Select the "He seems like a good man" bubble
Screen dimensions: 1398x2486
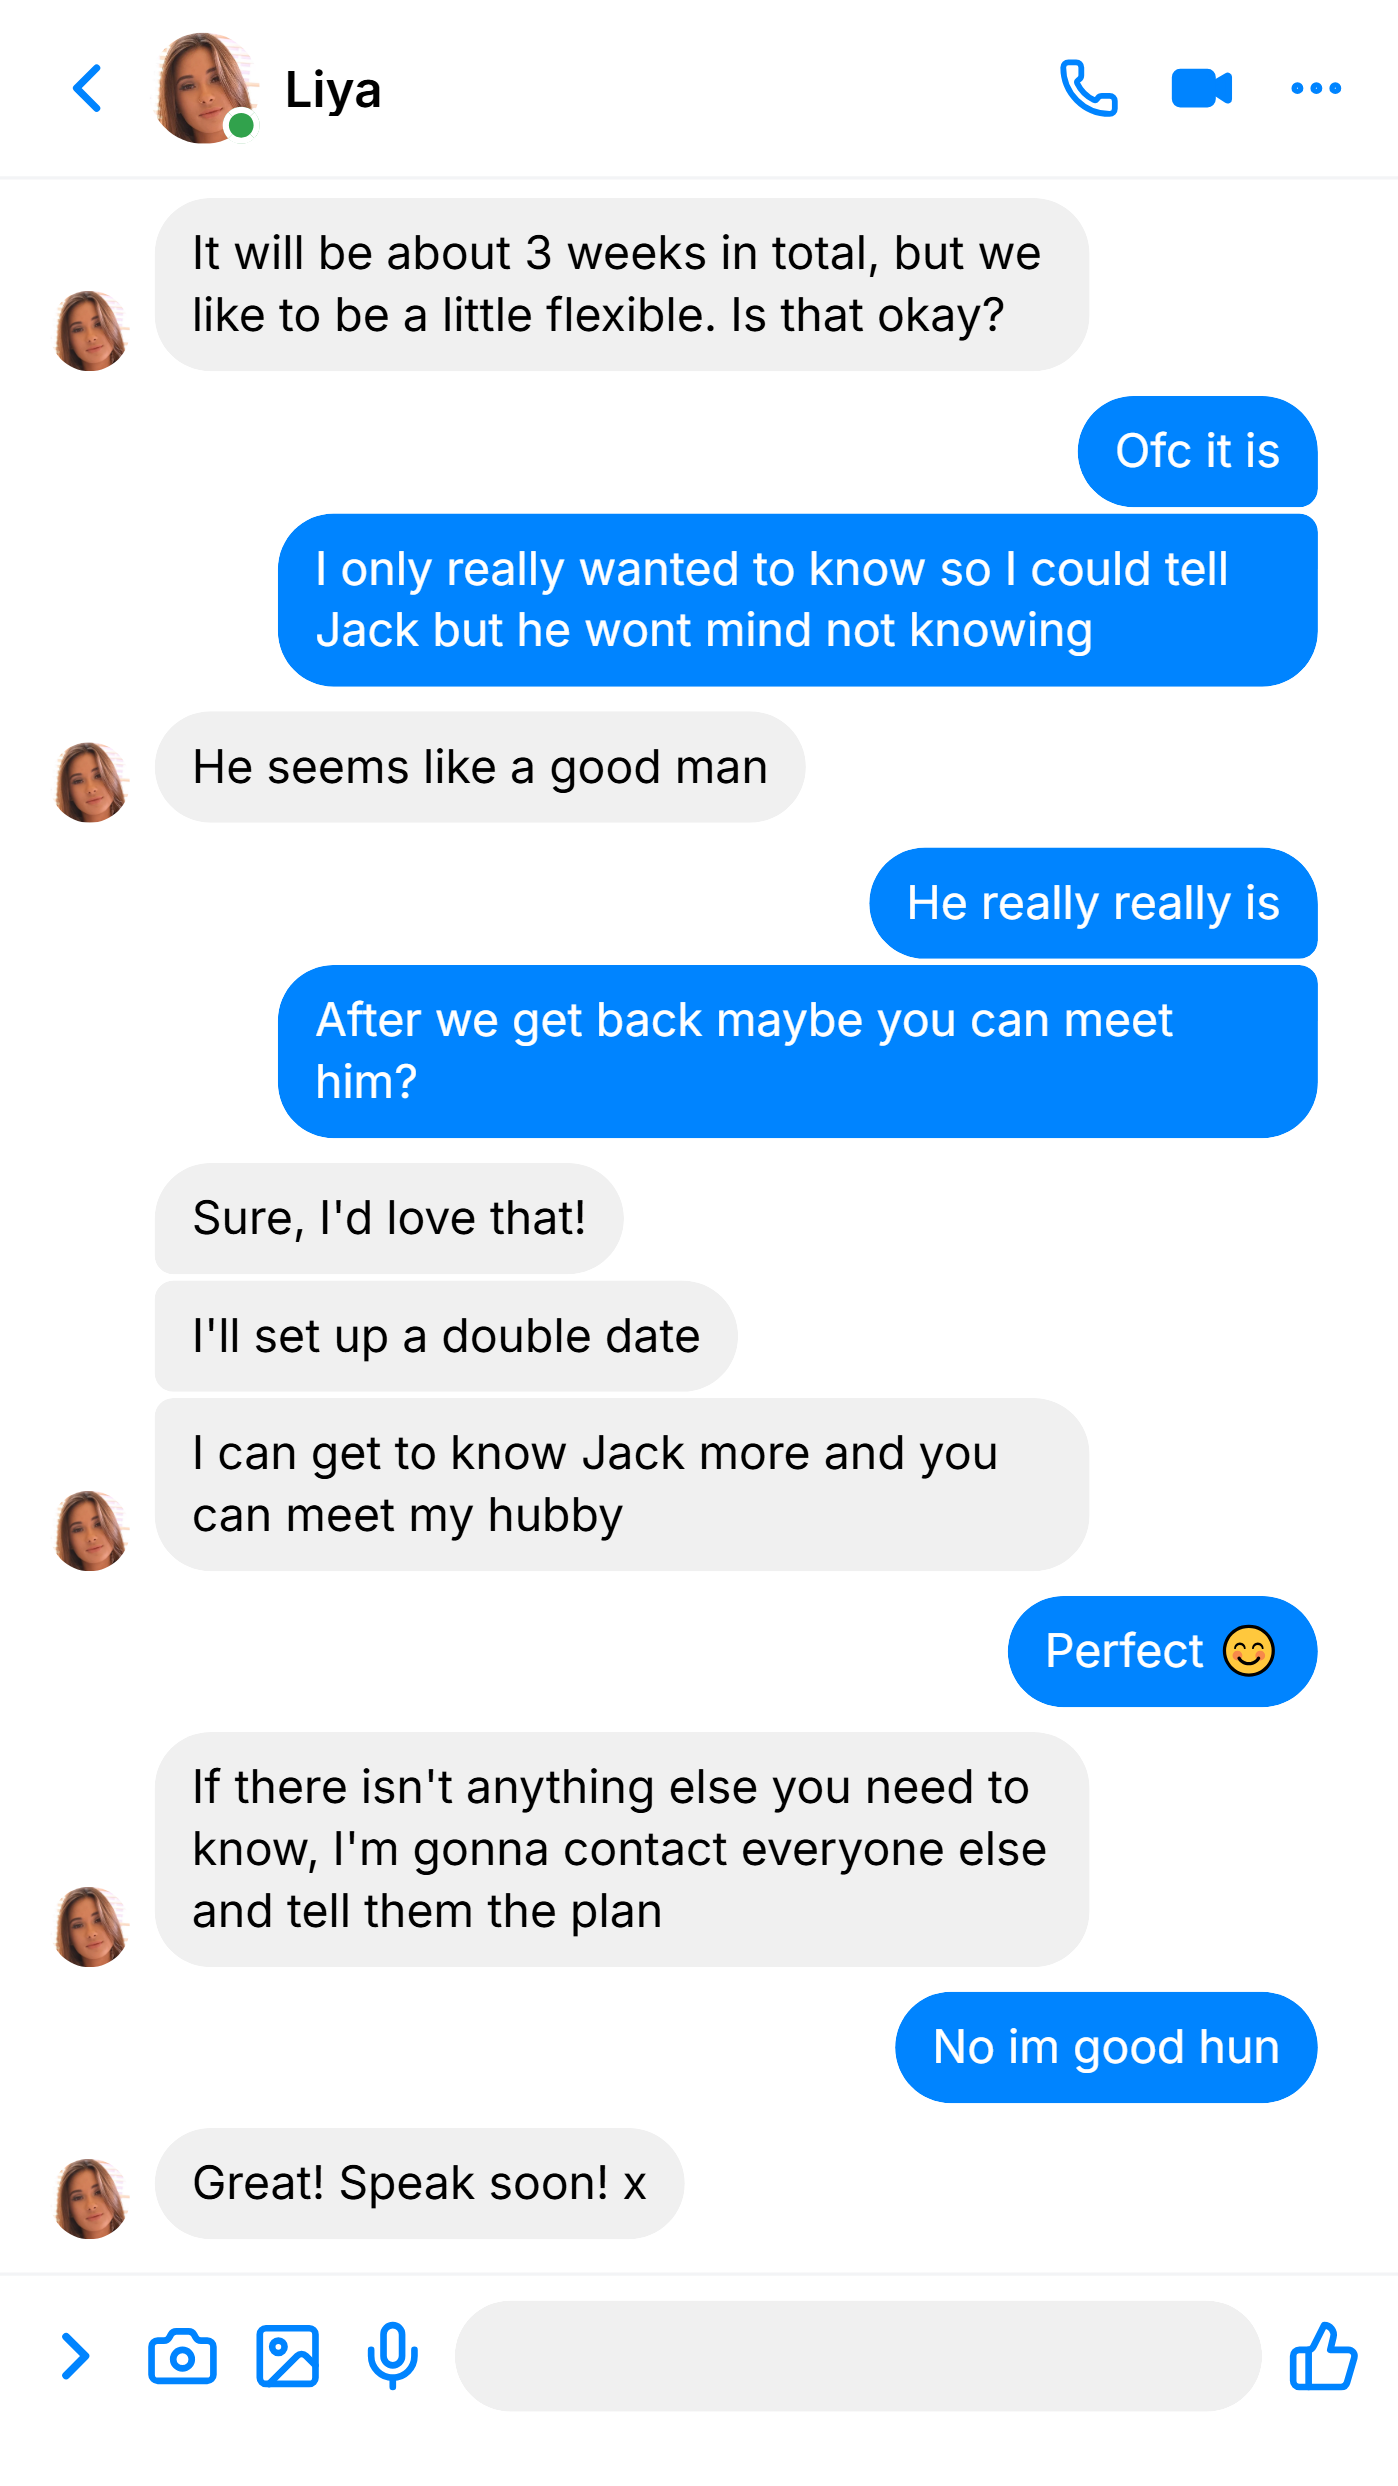(x=480, y=767)
